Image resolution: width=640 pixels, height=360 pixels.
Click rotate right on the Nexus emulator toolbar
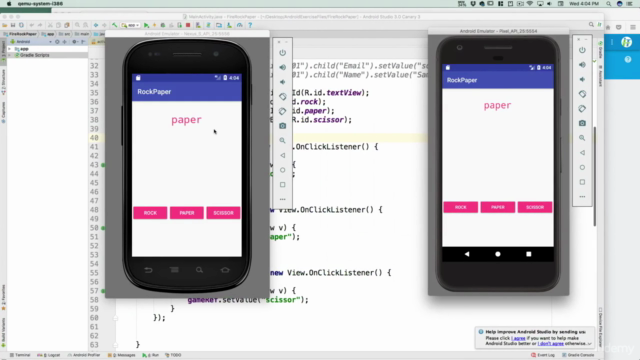click(282, 111)
